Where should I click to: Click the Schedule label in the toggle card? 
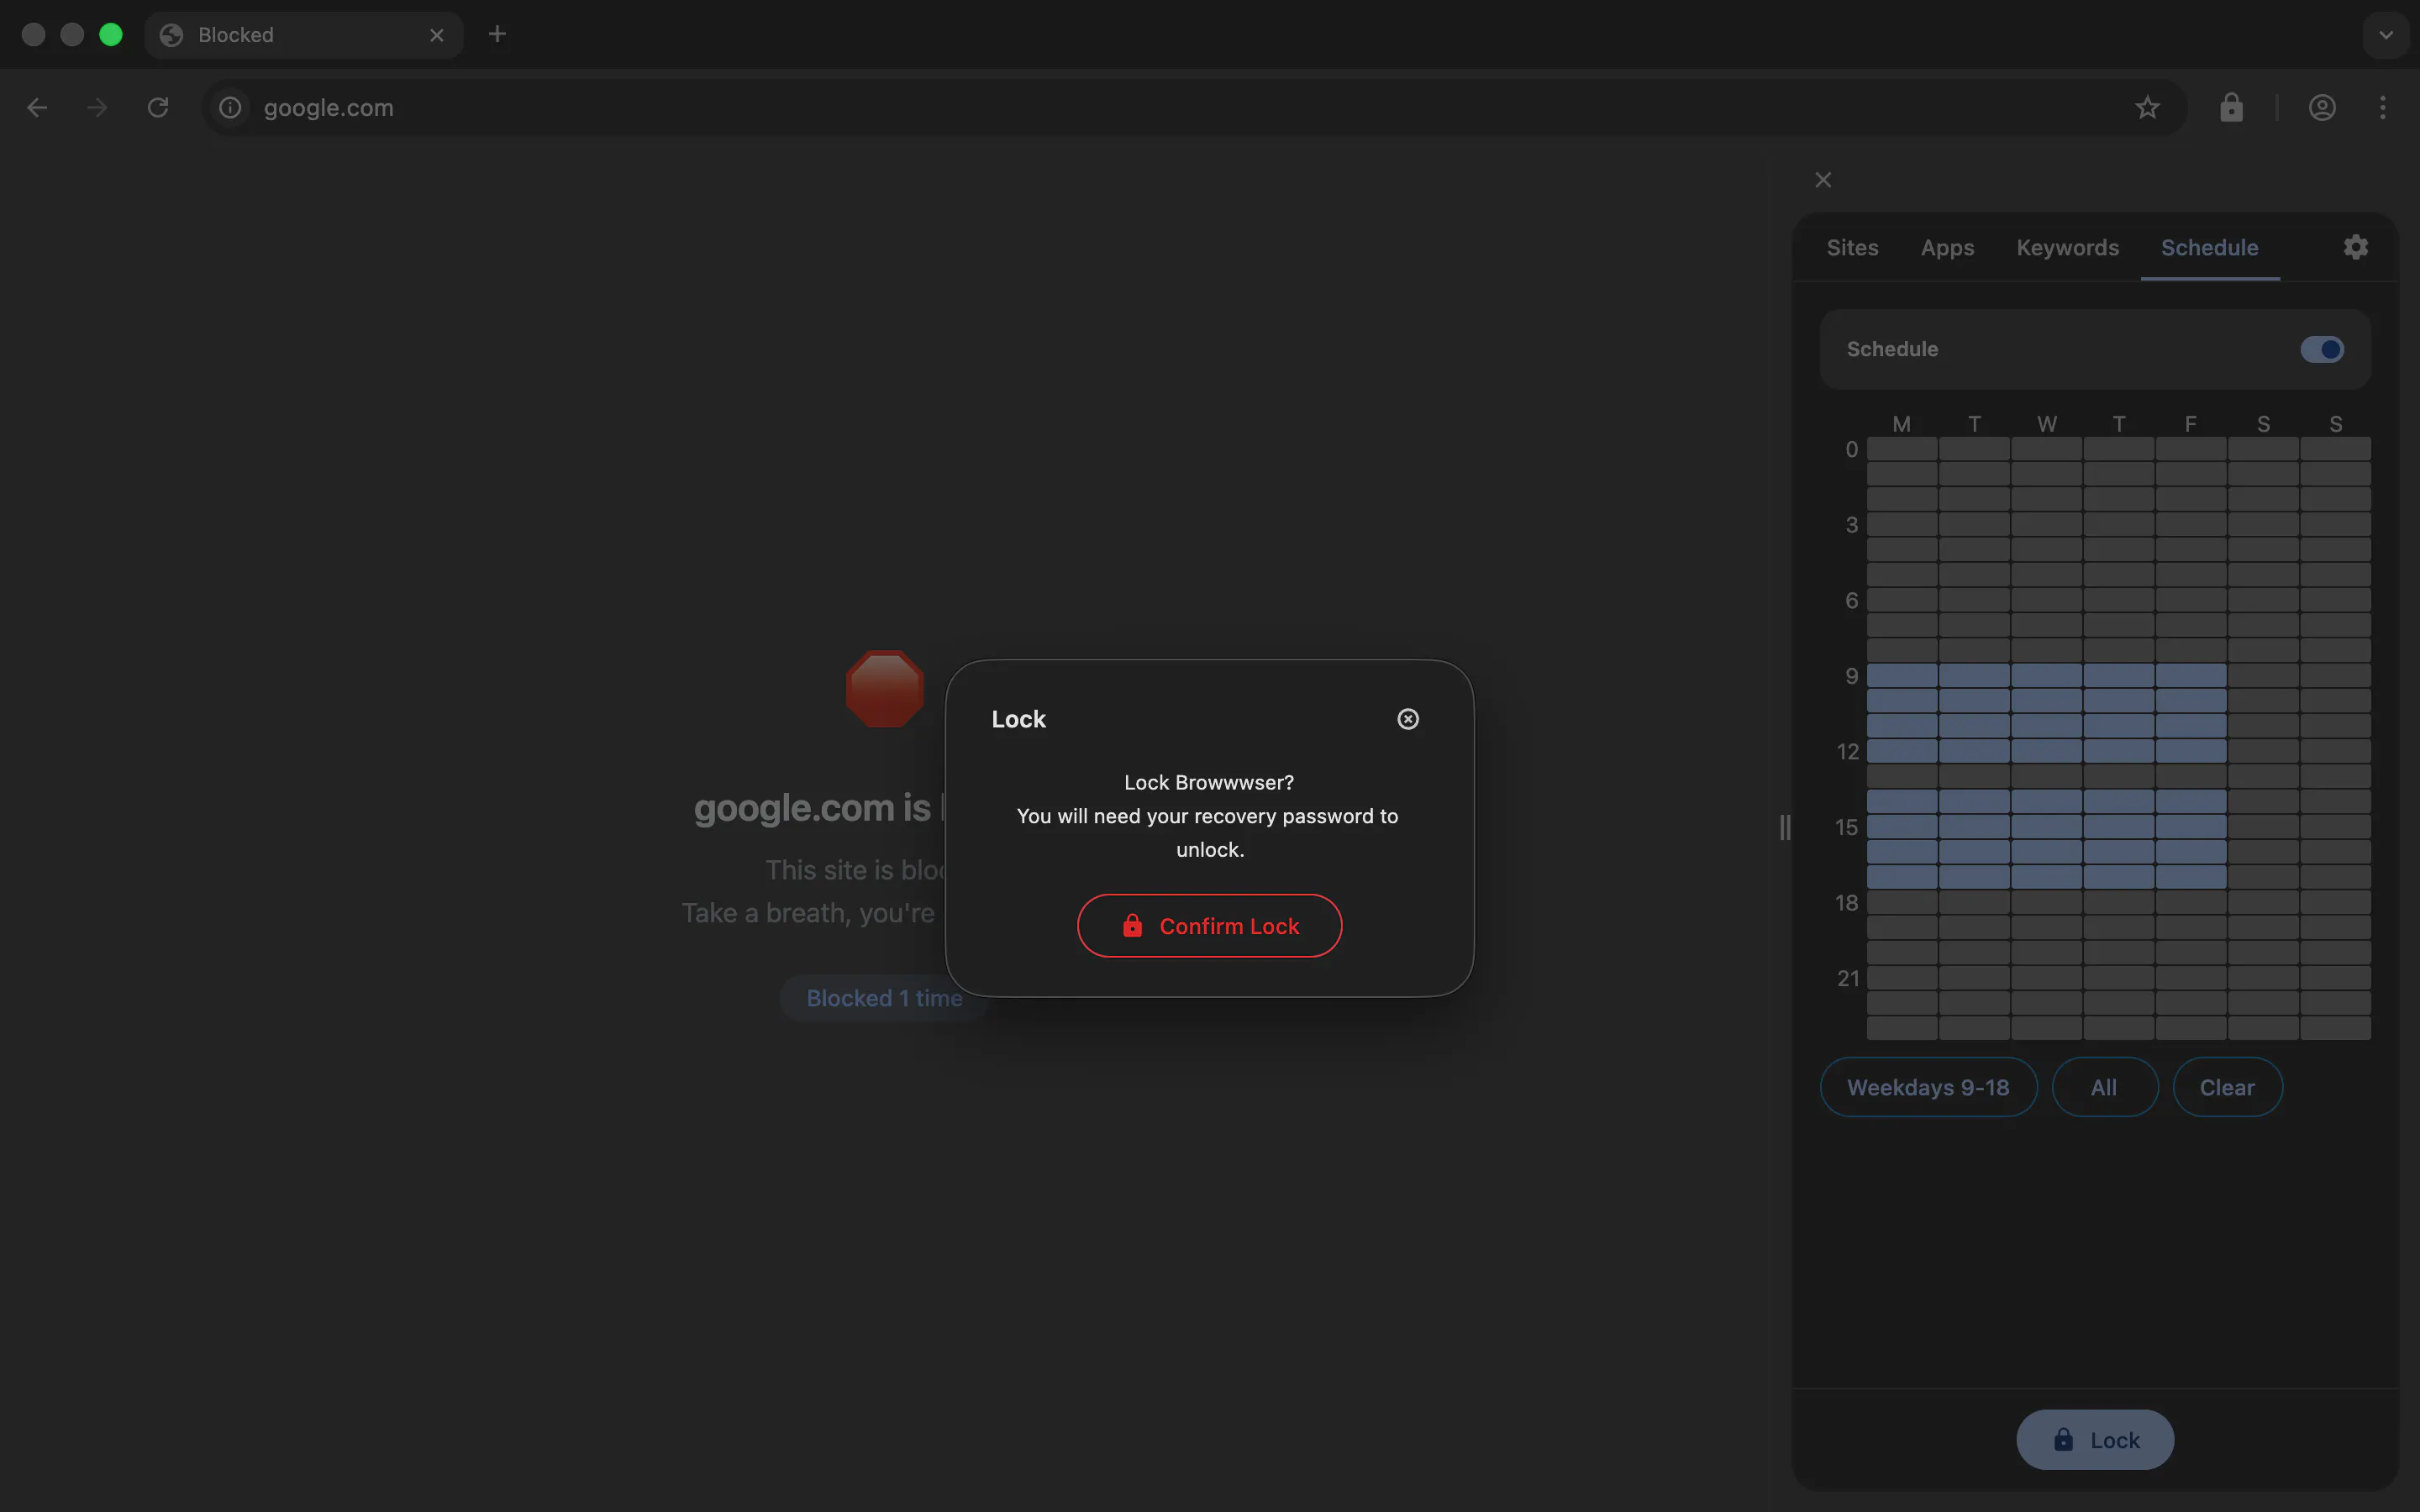[x=1892, y=349]
